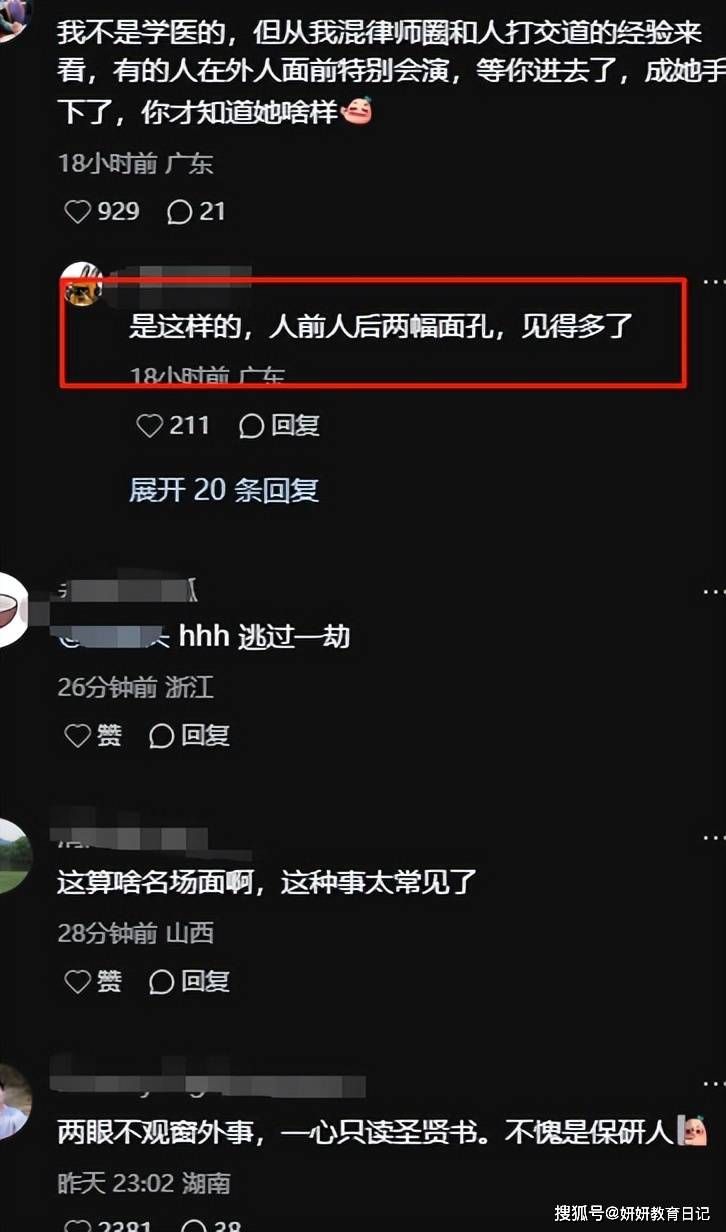Open more options for the highlighted reply

tap(714, 283)
